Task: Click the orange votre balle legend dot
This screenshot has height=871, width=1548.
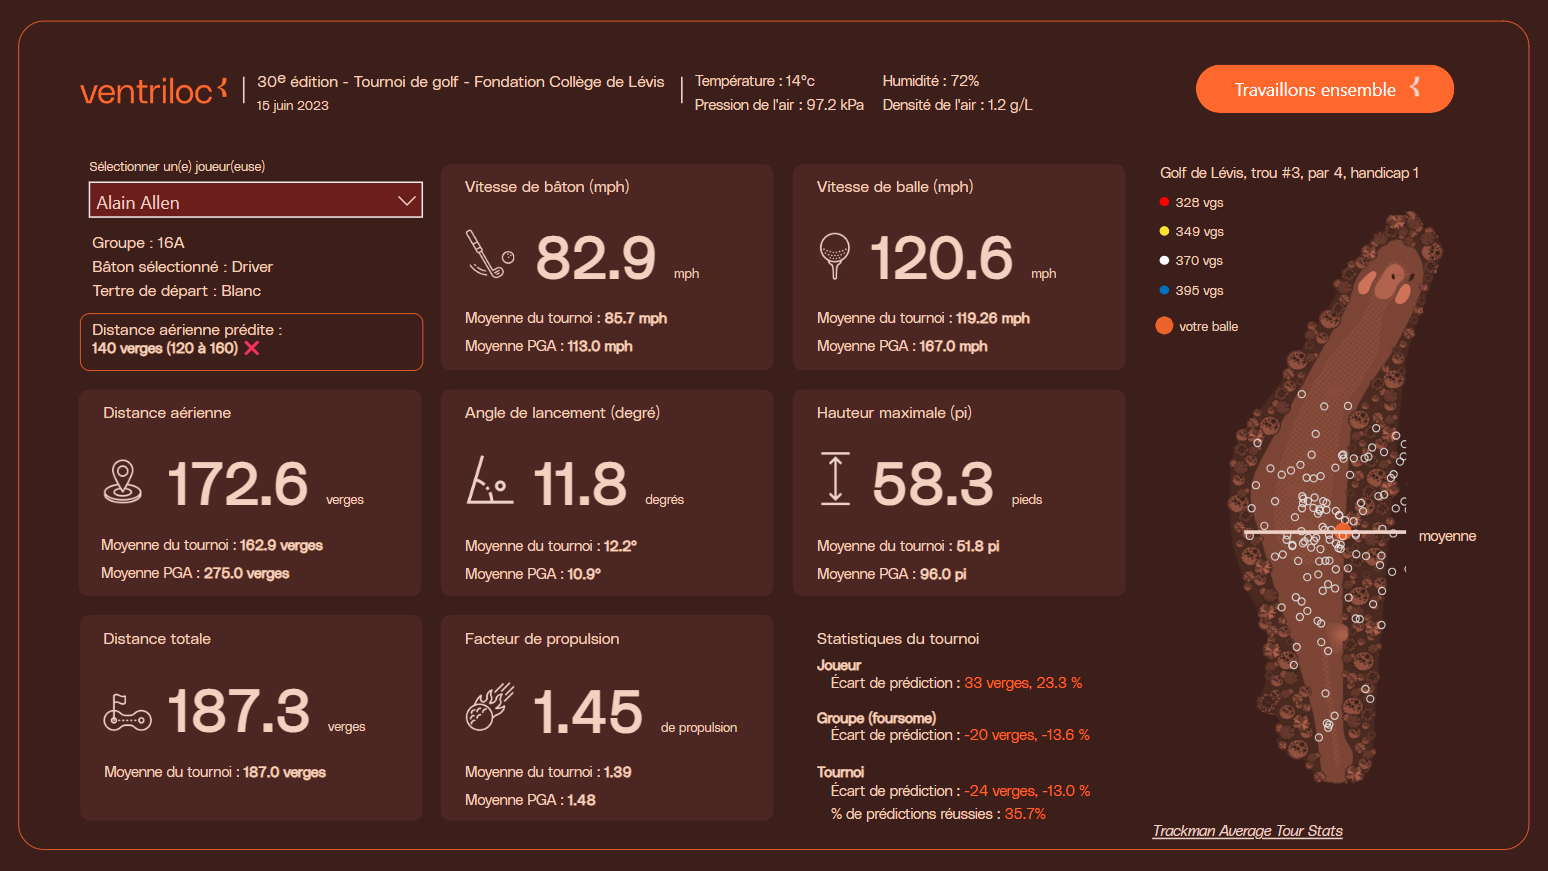Action: [x=1164, y=326]
